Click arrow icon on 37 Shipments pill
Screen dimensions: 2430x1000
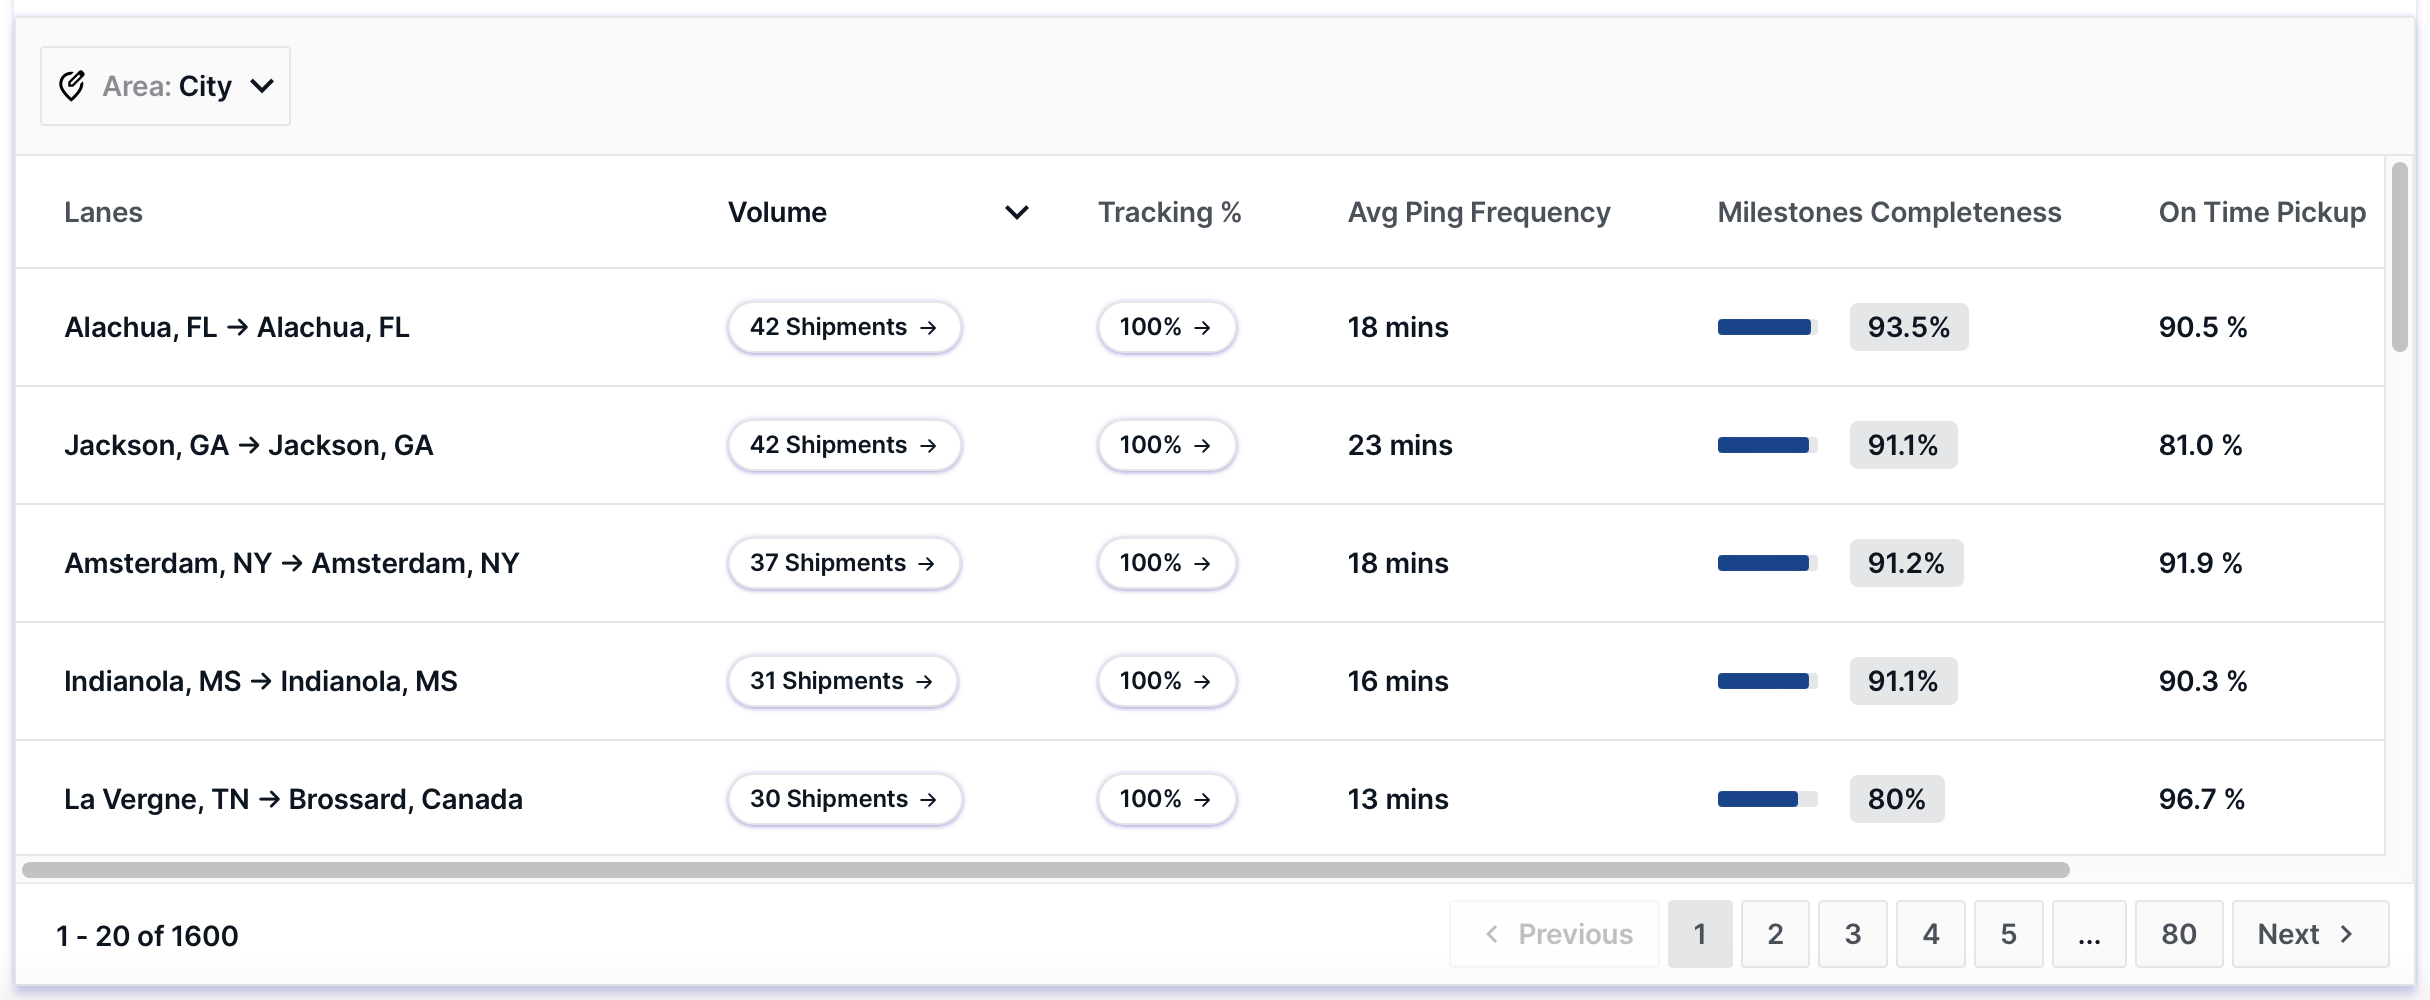(926, 563)
